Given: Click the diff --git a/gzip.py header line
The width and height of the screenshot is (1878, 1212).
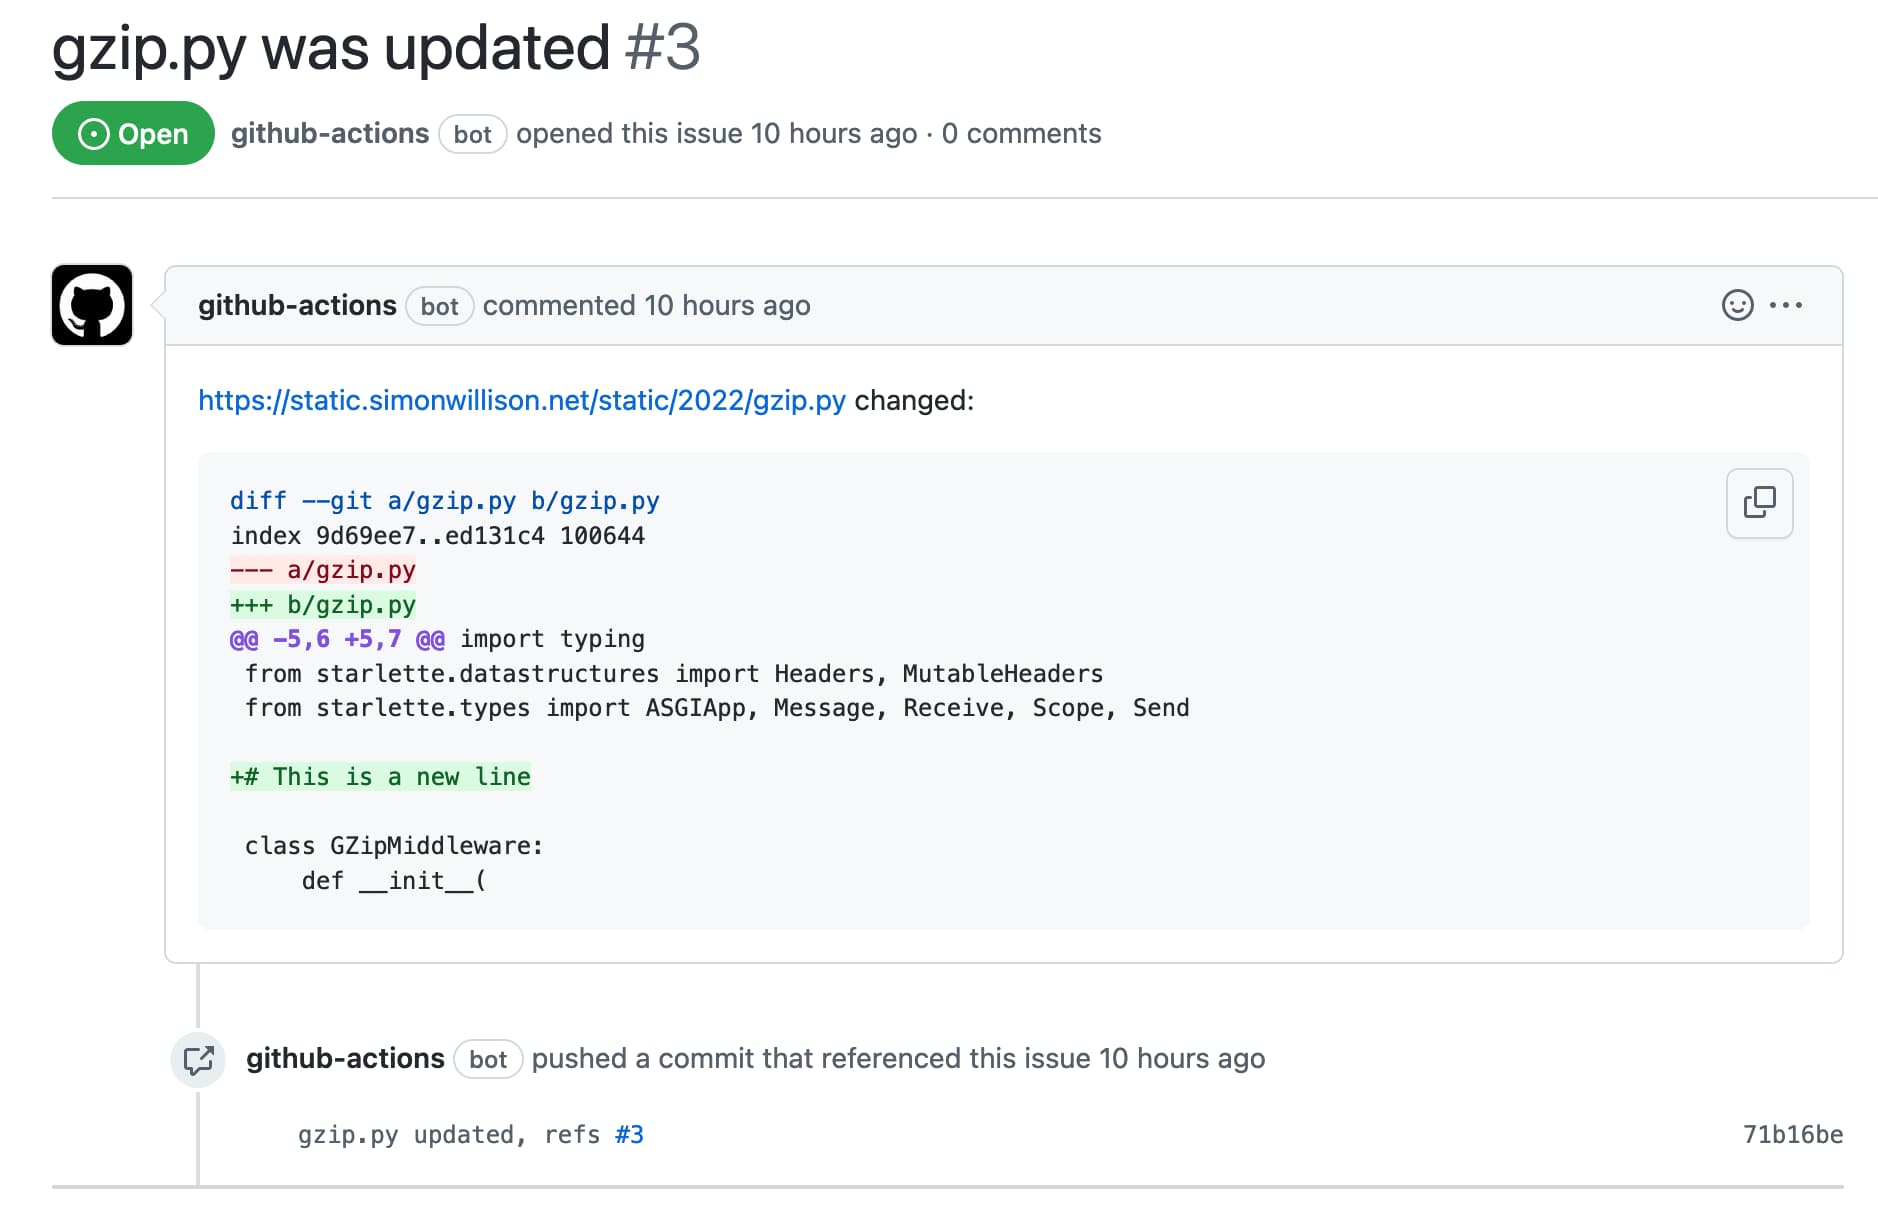Looking at the screenshot, I should (x=444, y=500).
